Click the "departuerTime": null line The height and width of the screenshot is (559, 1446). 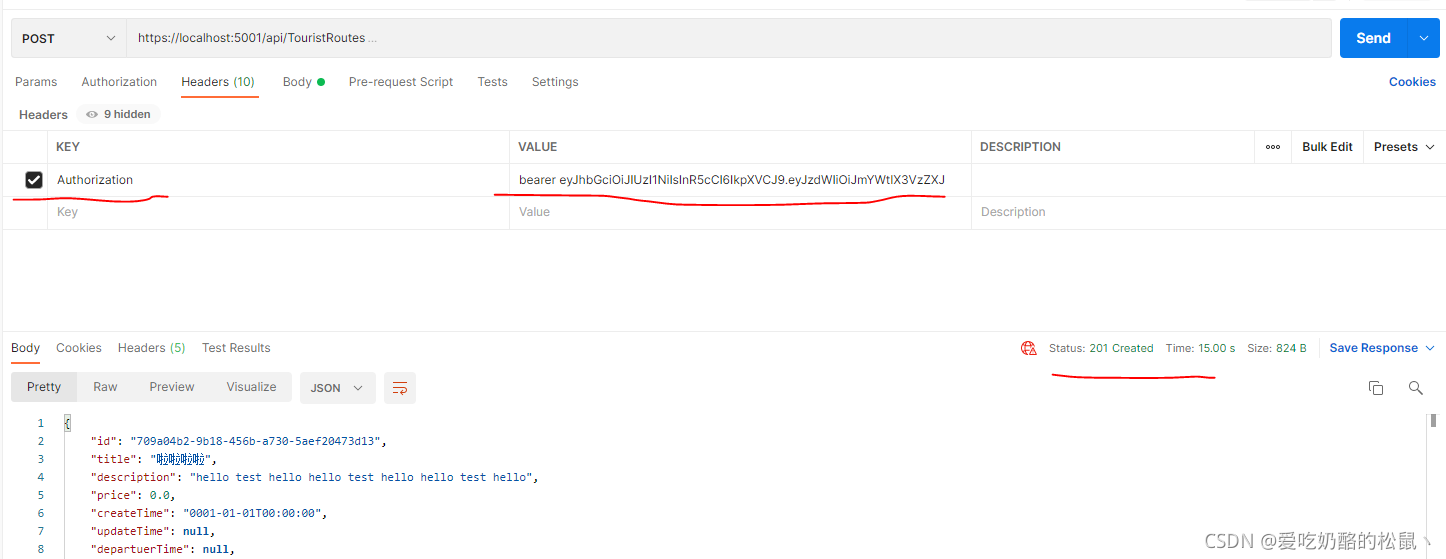tap(163, 549)
